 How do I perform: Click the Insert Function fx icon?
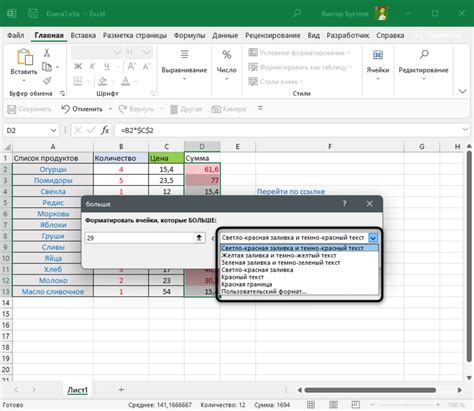105,130
